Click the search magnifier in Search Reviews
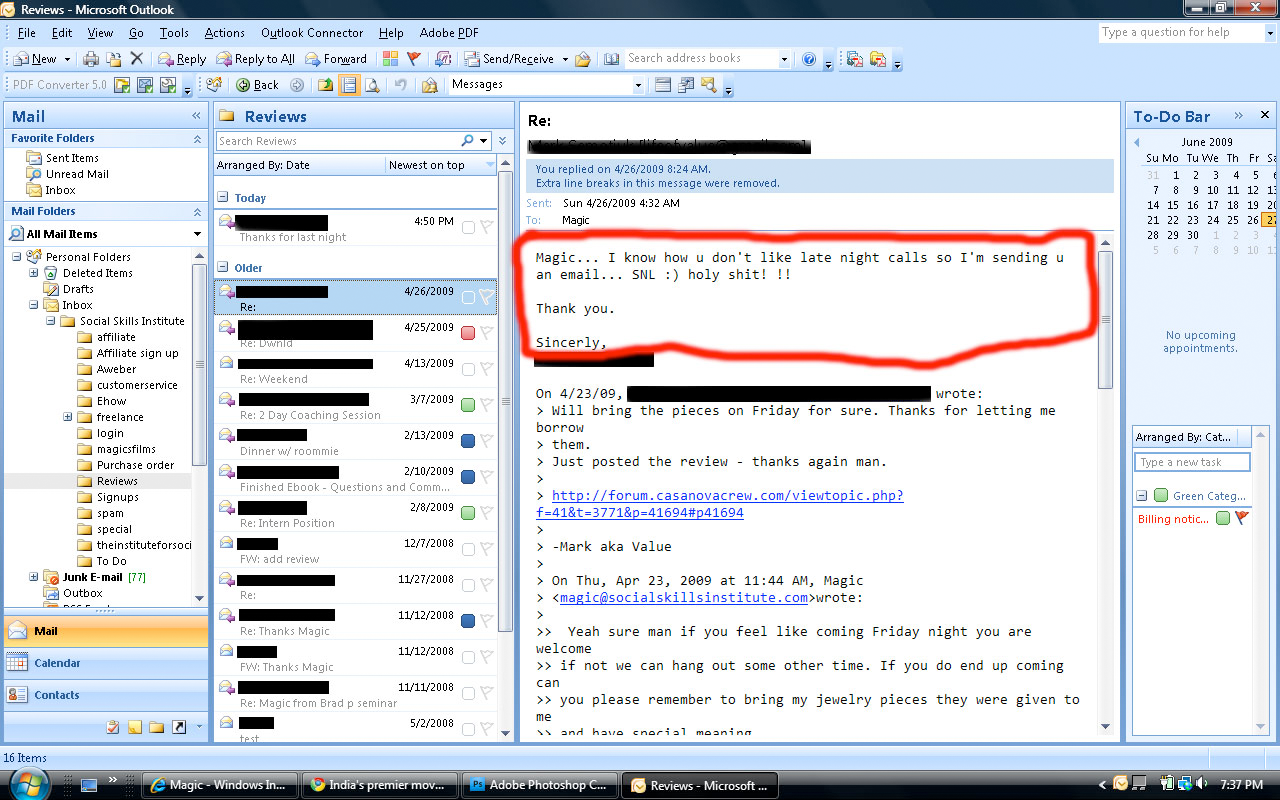This screenshot has height=800, width=1280. click(x=467, y=141)
